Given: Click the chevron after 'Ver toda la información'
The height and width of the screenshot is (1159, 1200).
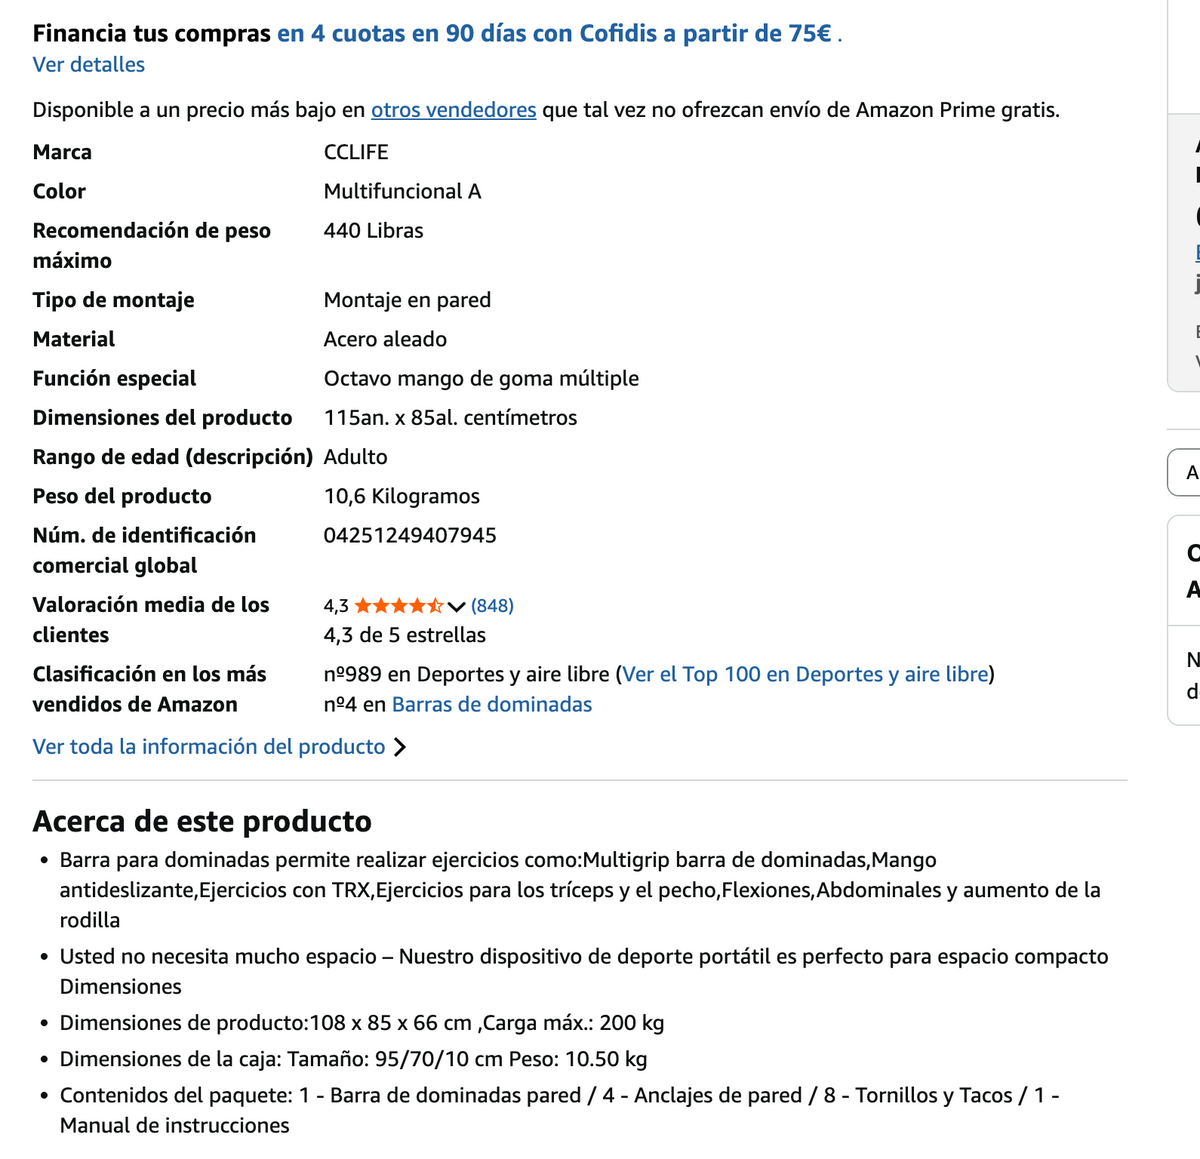Looking at the screenshot, I should click(399, 747).
